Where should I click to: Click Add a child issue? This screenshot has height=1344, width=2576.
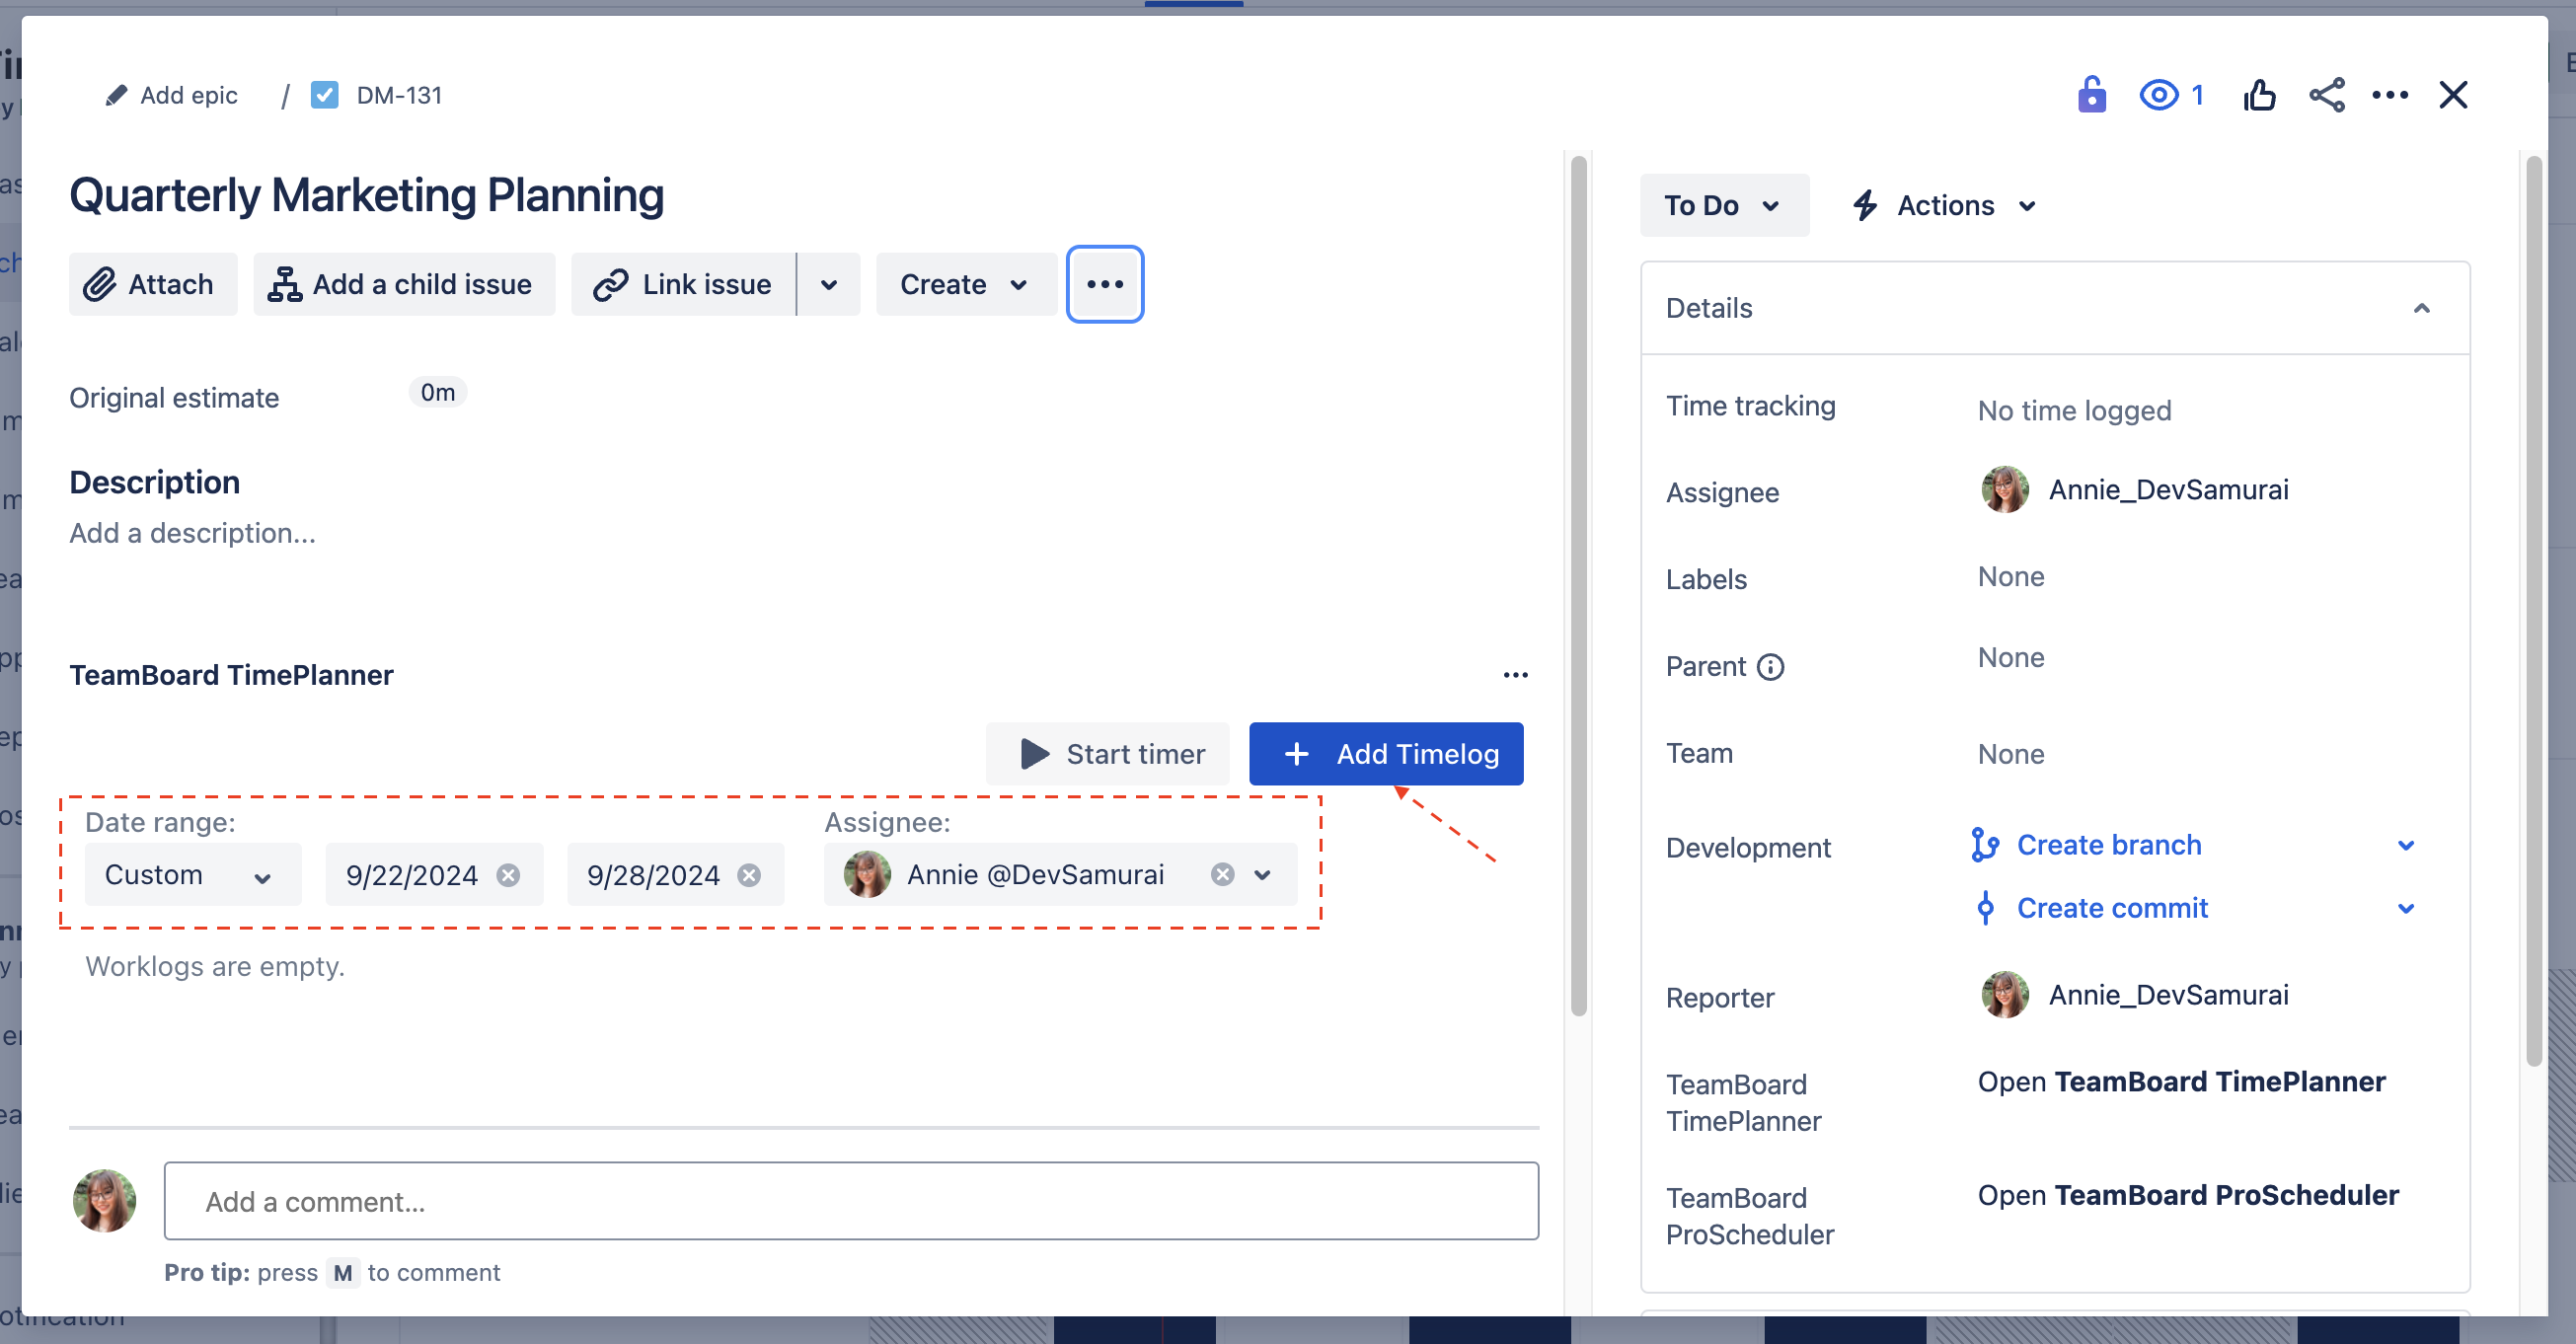(403, 284)
